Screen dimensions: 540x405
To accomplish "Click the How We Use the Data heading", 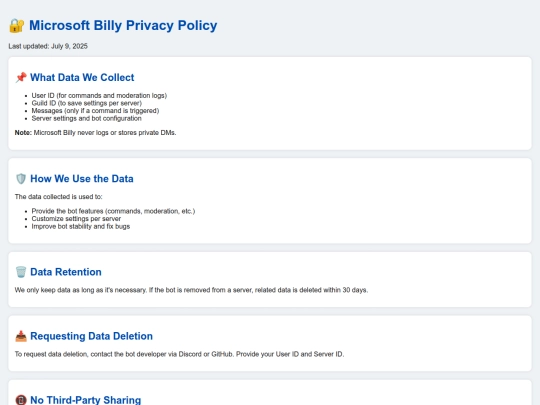I will coord(82,179).
